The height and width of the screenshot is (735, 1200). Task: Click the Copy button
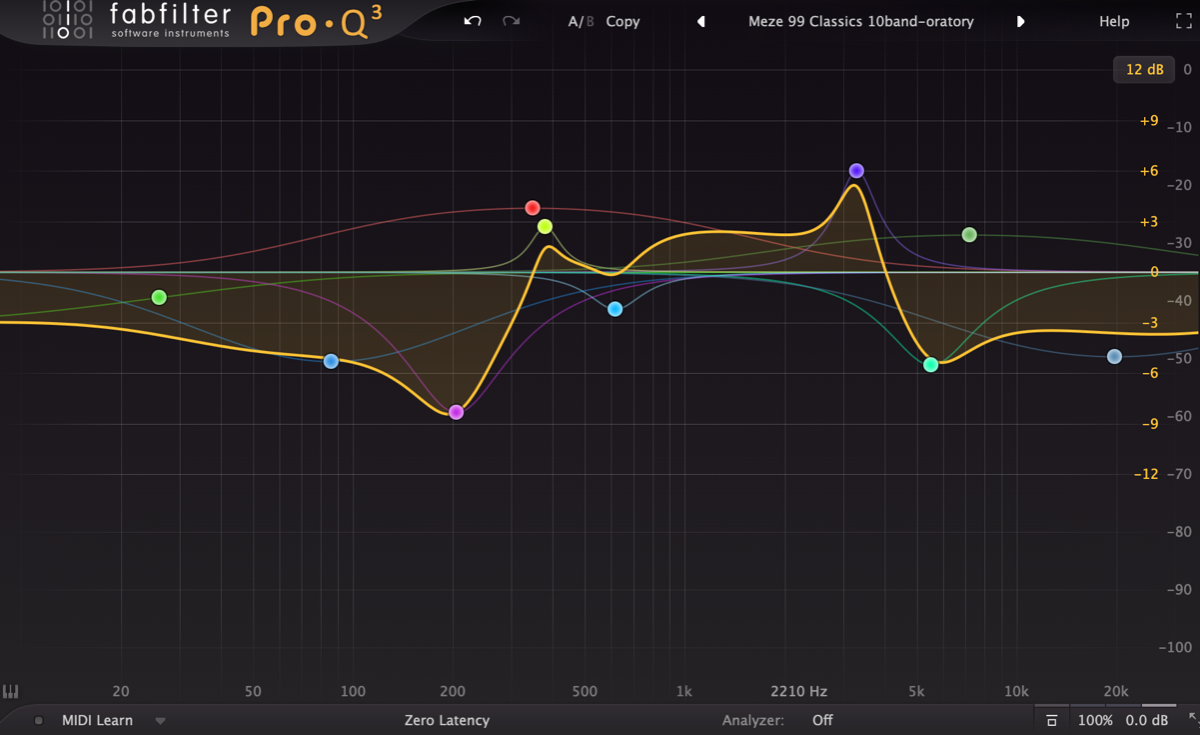tap(623, 21)
